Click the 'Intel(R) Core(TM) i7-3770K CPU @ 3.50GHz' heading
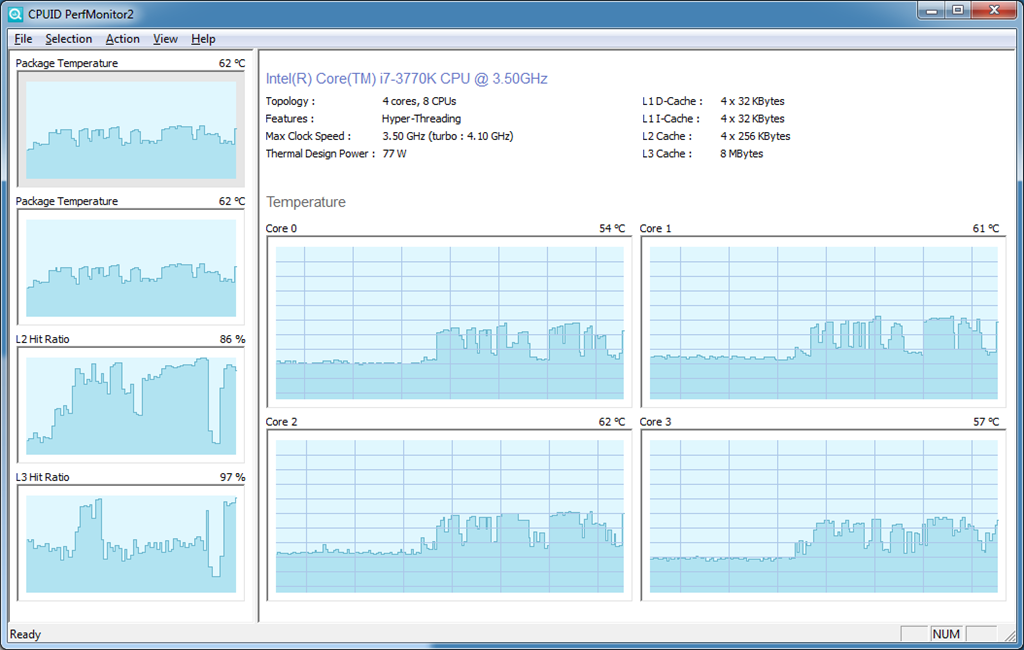The width and height of the screenshot is (1024, 650). point(406,79)
